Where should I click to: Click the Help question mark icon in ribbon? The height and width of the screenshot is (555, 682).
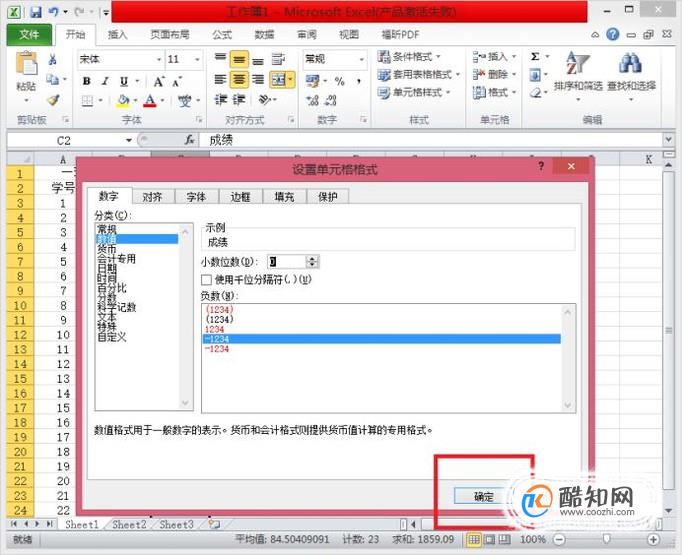coord(612,34)
